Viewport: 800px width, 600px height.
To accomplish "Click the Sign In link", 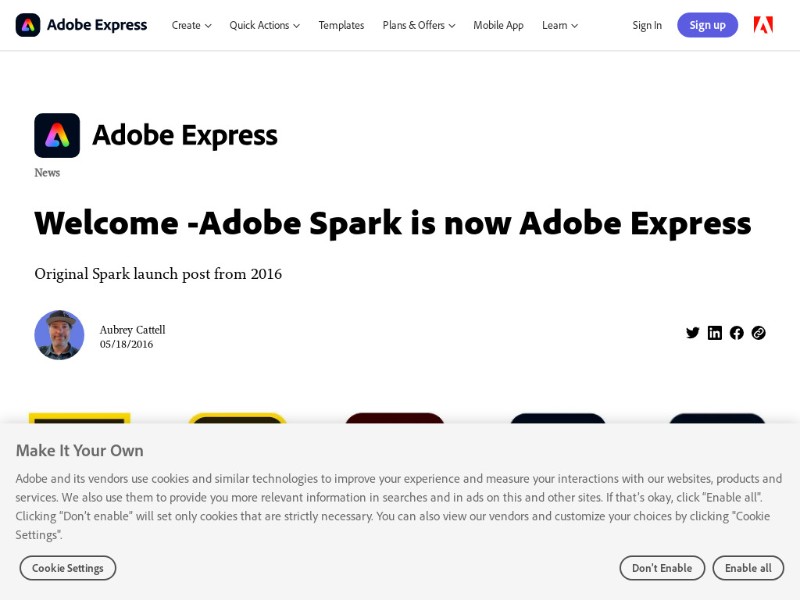I will click(647, 25).
